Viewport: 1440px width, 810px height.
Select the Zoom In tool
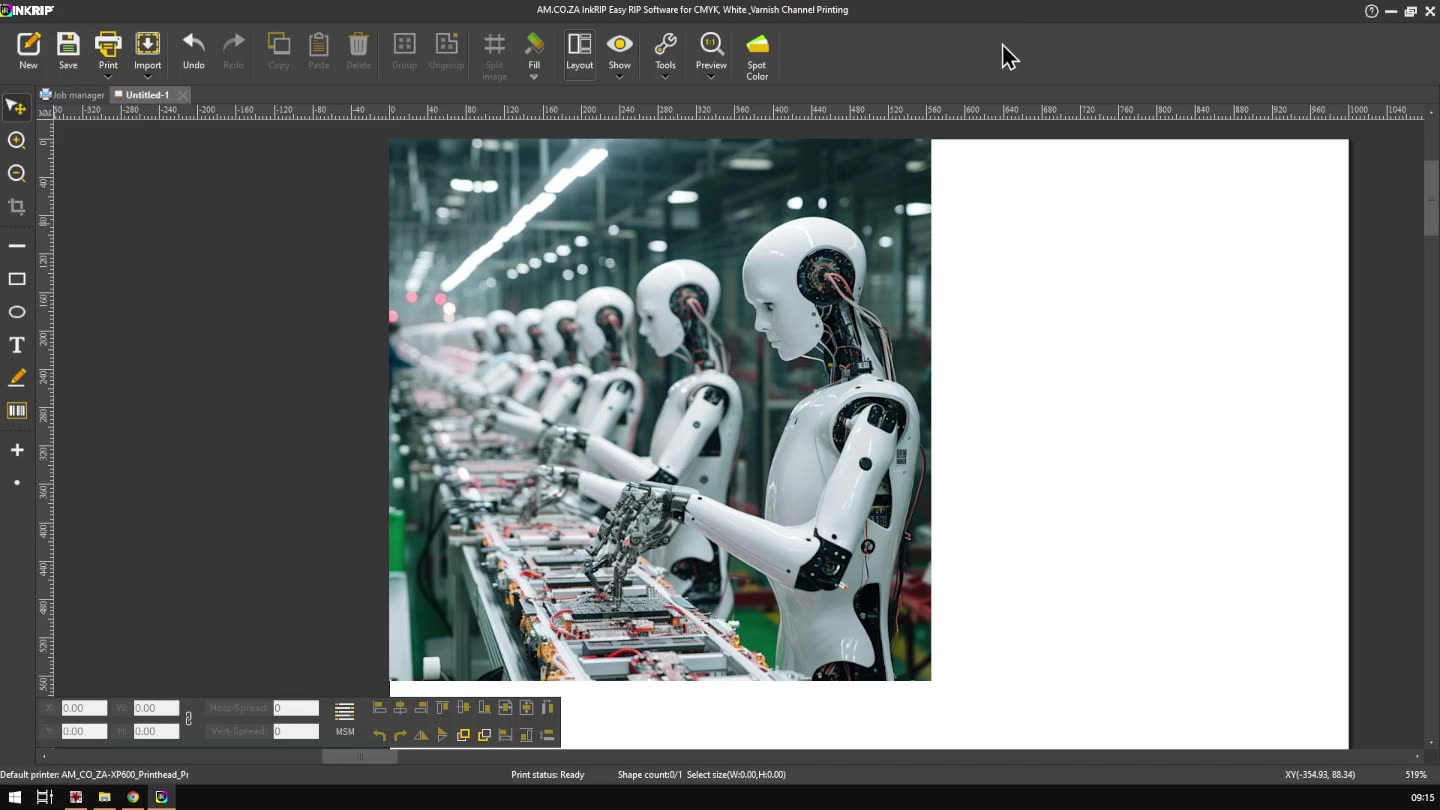(17, 141)
